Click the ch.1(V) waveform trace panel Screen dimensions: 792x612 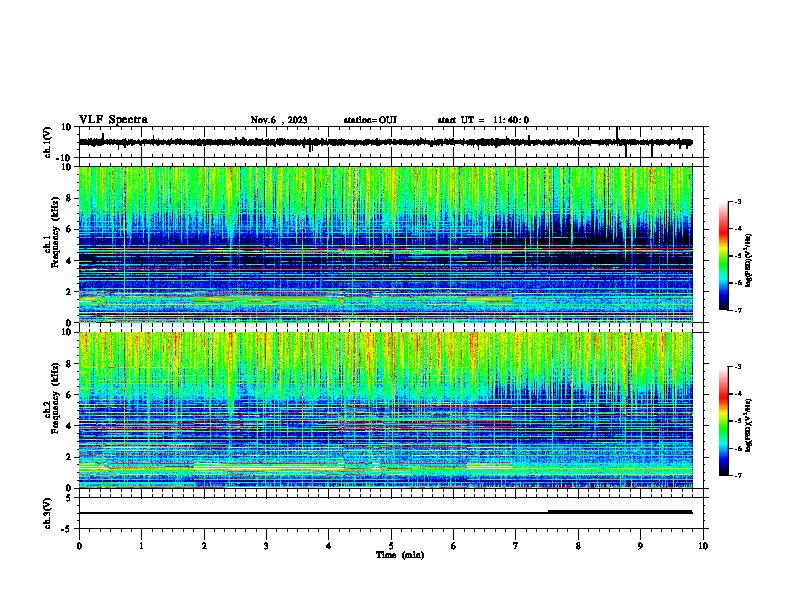(x=393, y=142)
